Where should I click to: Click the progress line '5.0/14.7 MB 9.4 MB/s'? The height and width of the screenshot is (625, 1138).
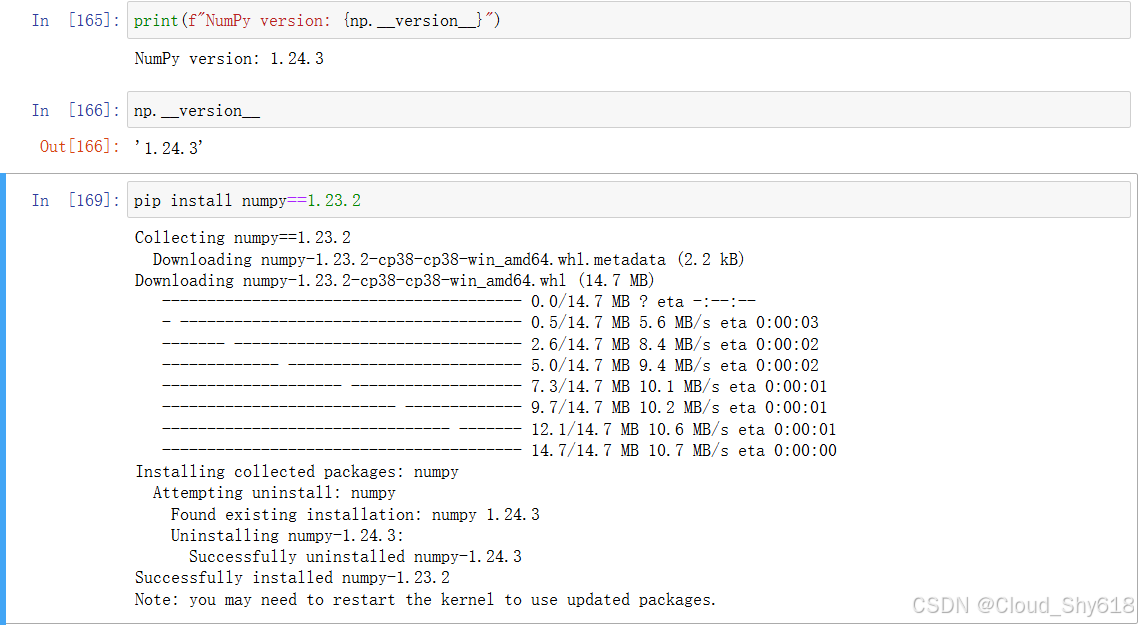point(490,365)
